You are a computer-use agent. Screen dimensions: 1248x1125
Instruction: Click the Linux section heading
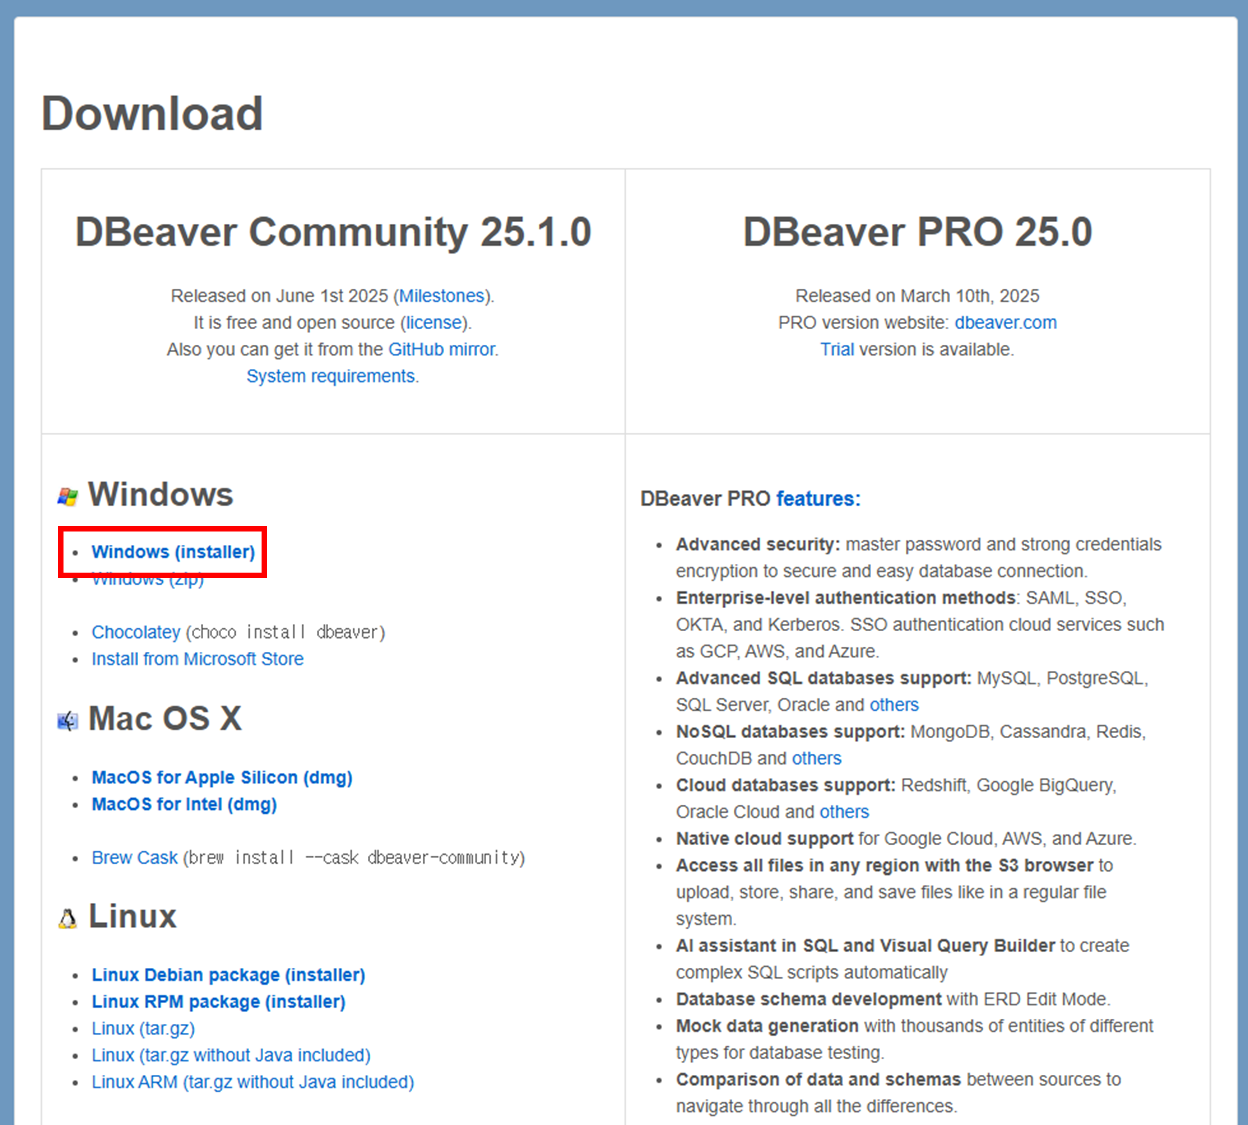[x=132, y=917]
